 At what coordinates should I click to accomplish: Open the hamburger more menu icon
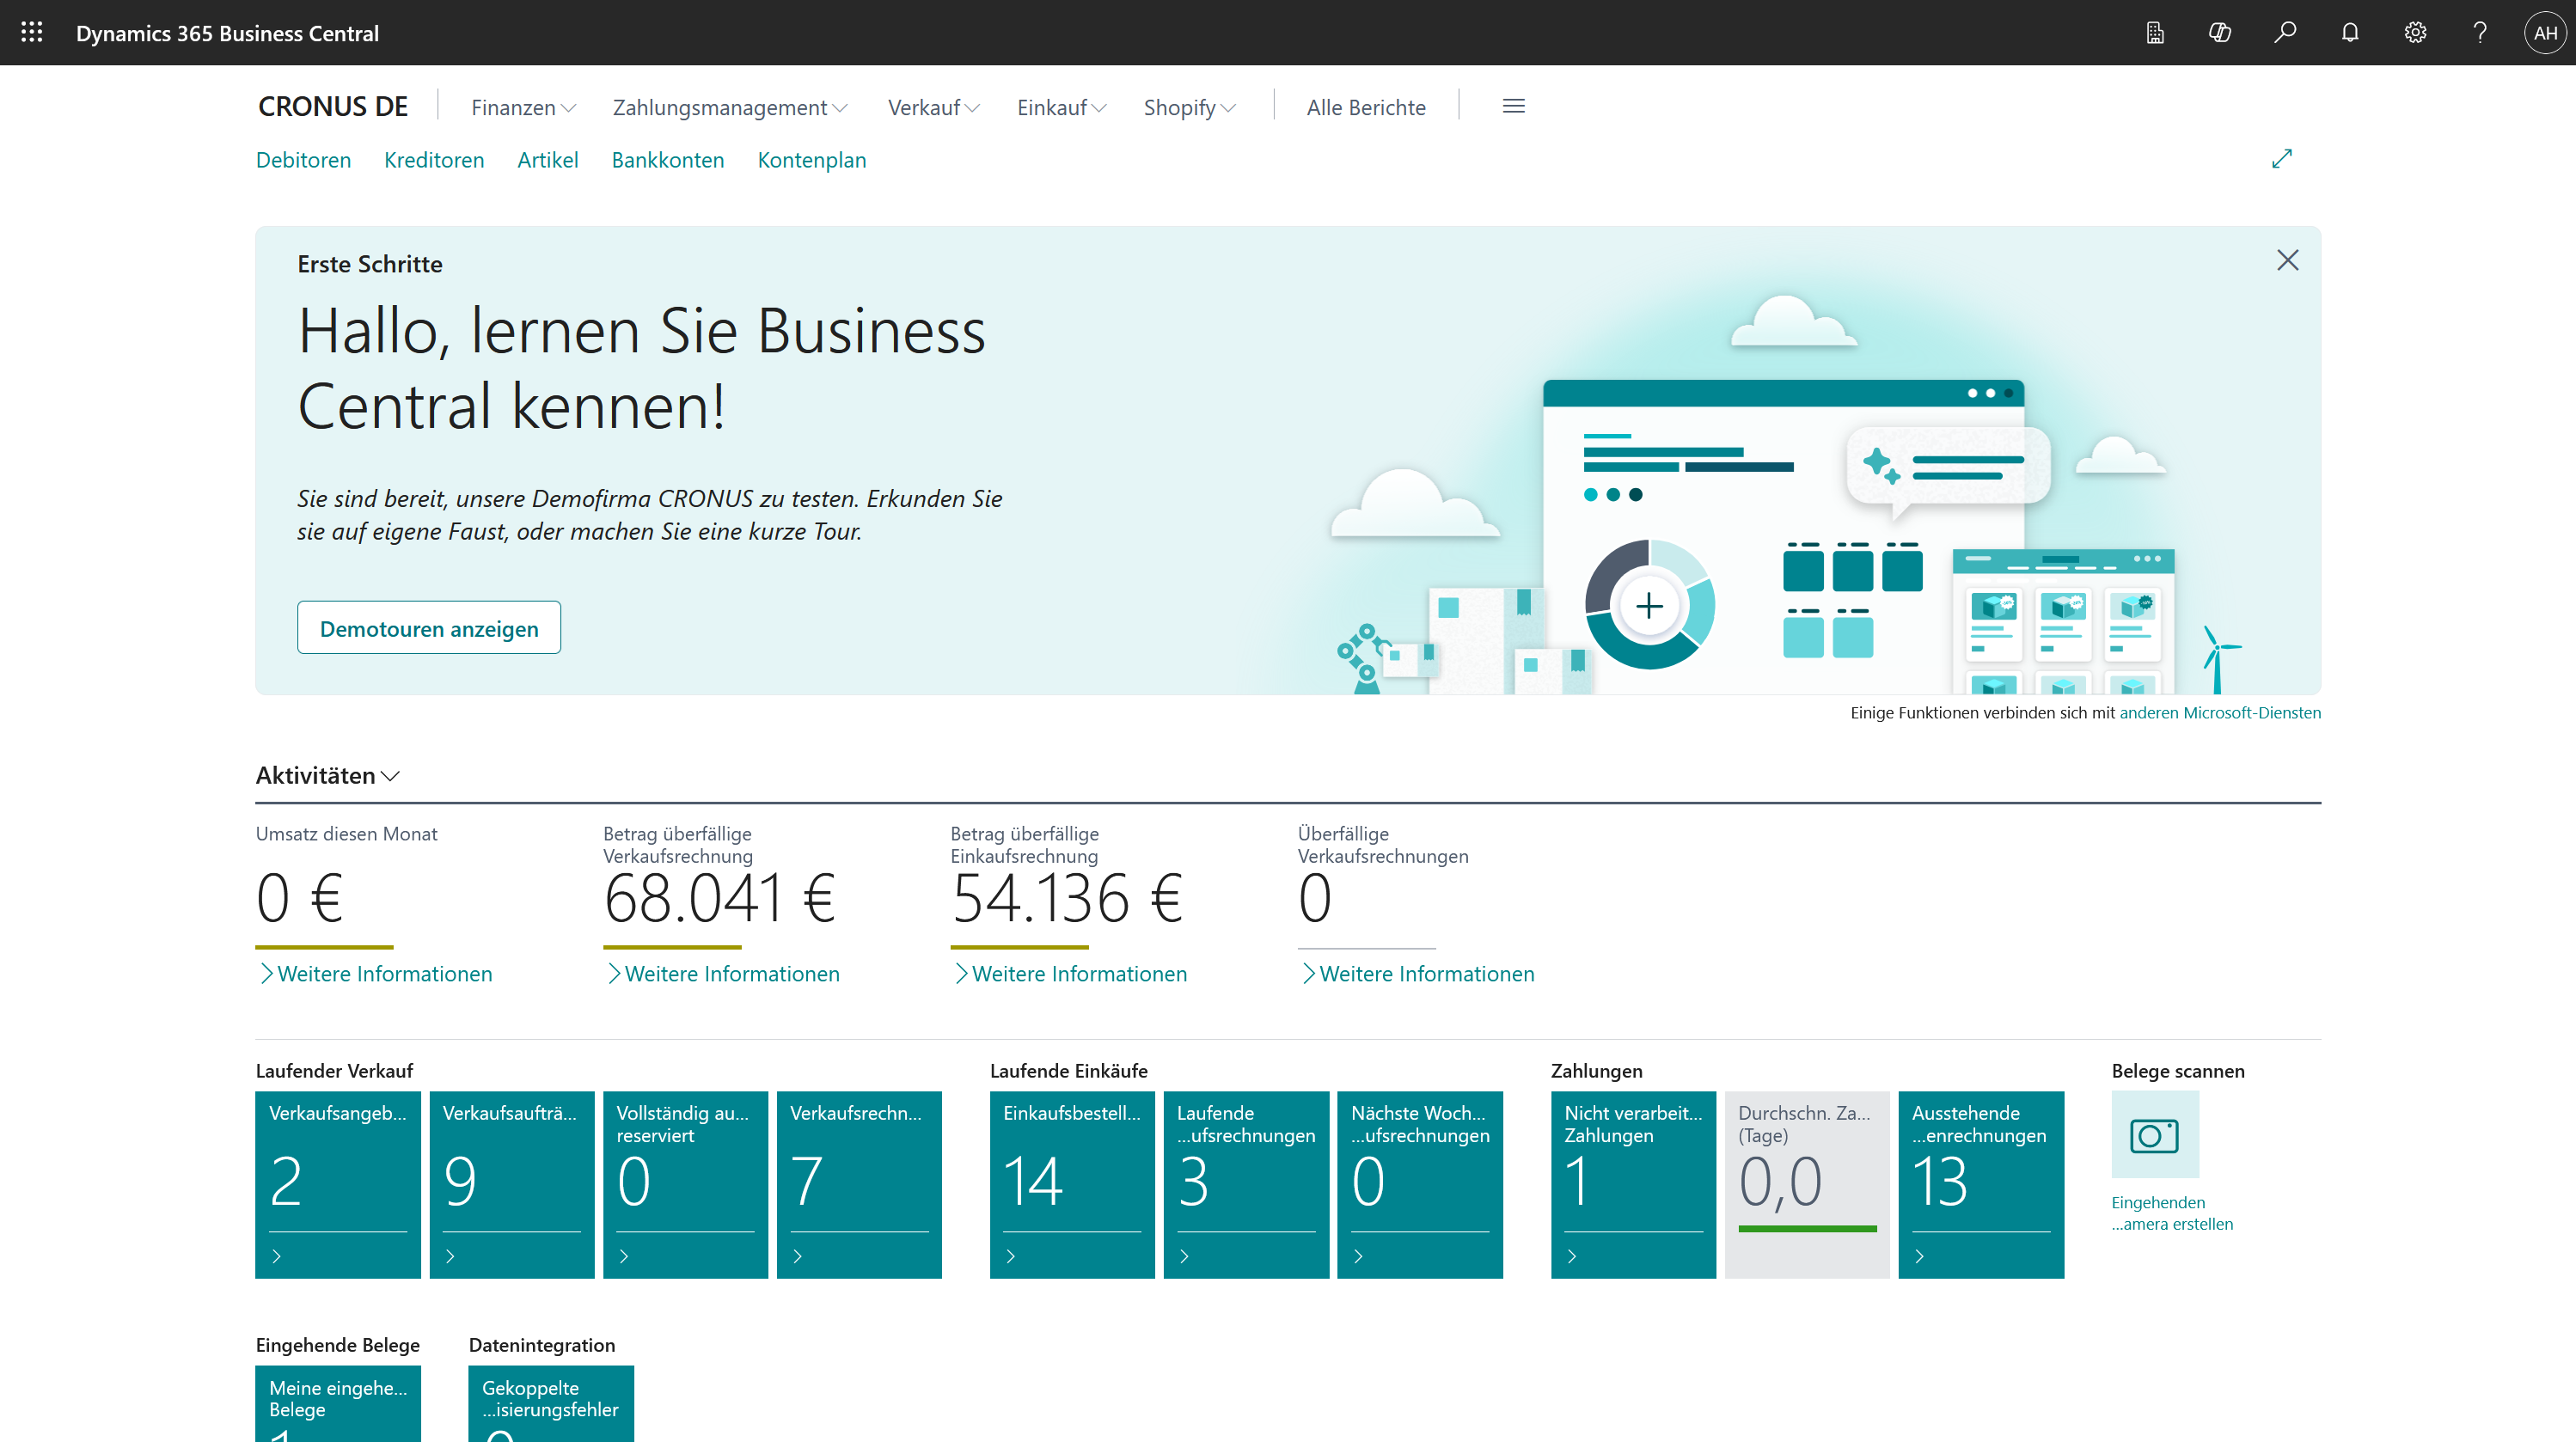point(1513,106)
